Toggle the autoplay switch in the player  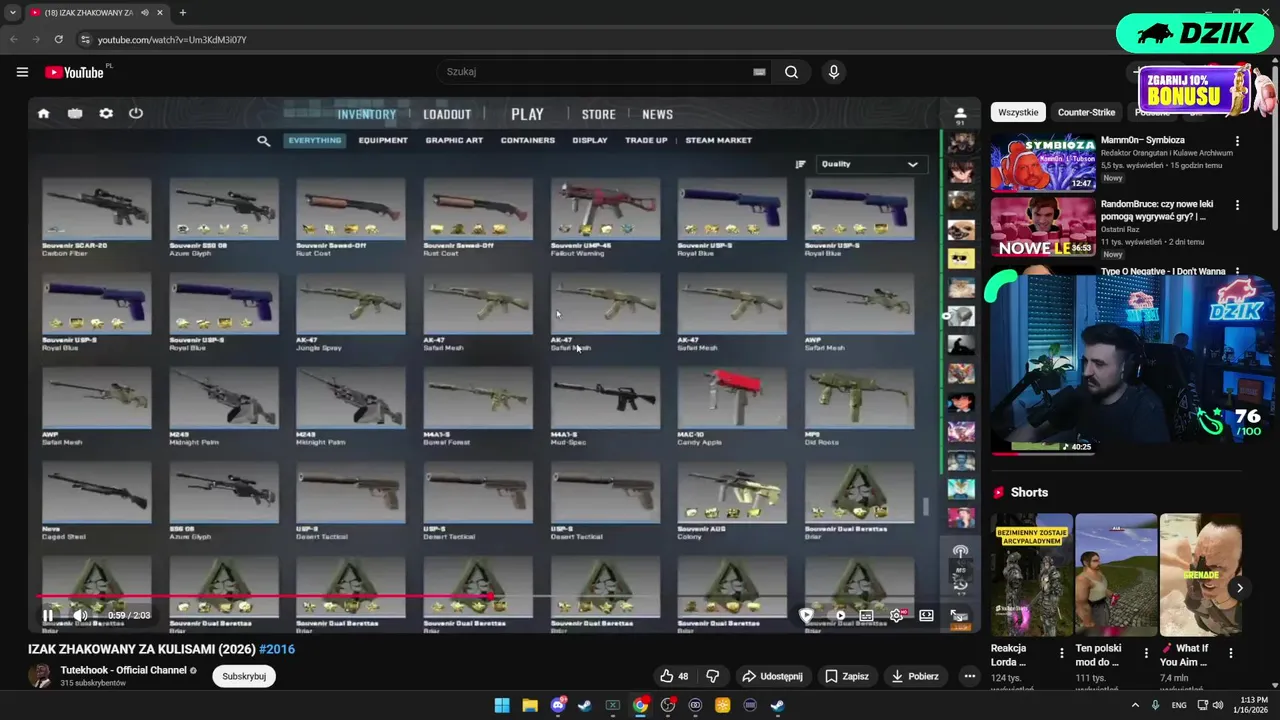point(838,616)
